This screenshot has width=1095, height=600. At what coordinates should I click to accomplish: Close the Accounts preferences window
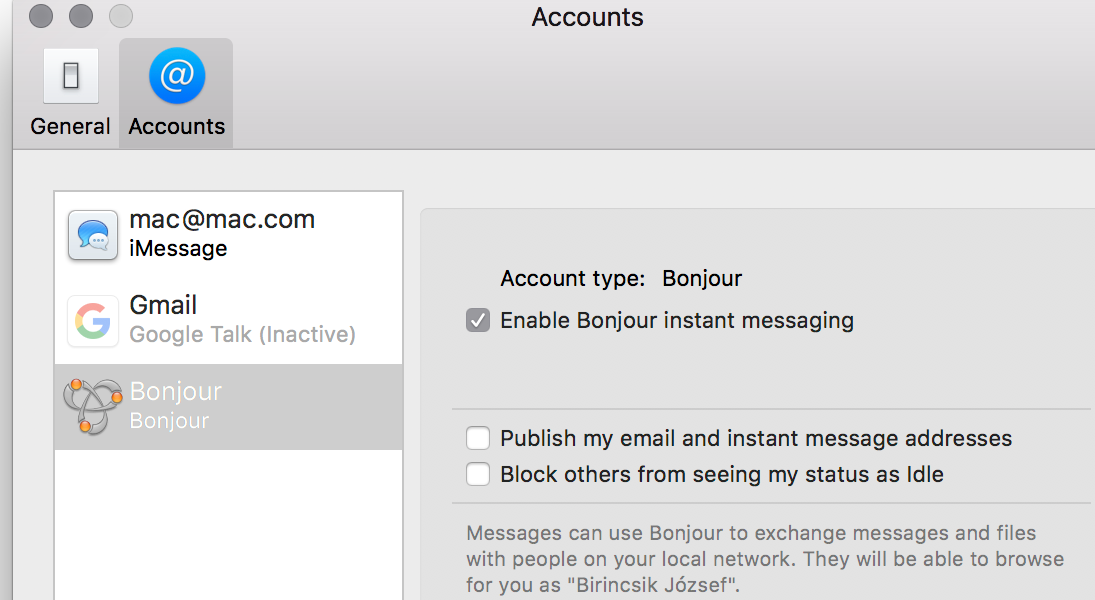pos(41,16)
